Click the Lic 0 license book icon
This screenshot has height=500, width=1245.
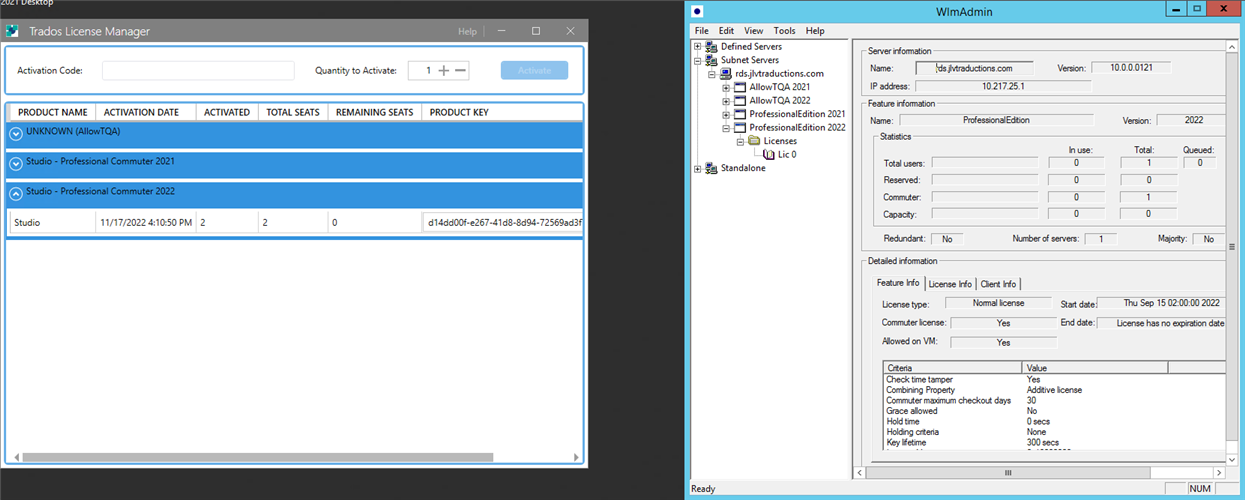coord(769,155)
